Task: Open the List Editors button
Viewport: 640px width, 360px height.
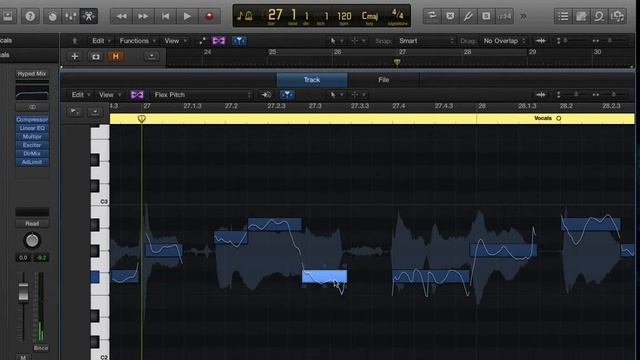Action: point(563,16)
